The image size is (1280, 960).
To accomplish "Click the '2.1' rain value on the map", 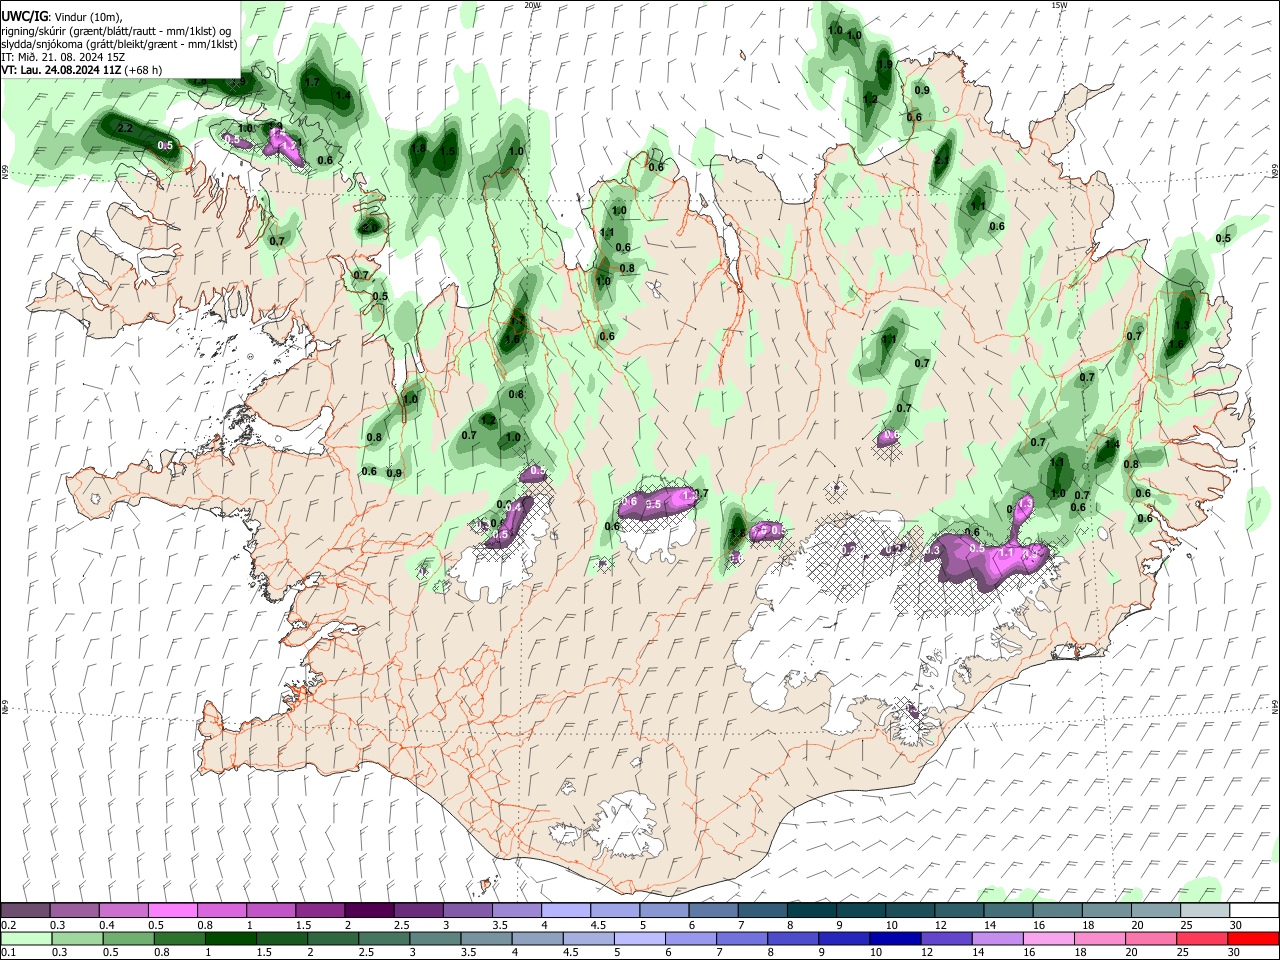I will [x=942, y=160].
